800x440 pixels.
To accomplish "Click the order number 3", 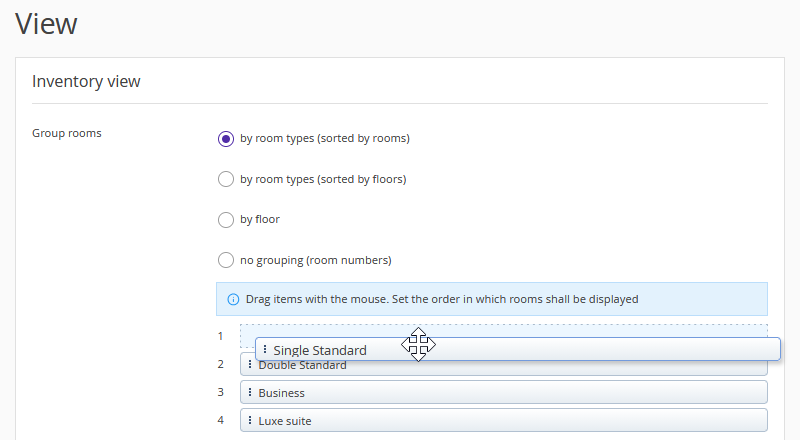I will pos(221,392).
